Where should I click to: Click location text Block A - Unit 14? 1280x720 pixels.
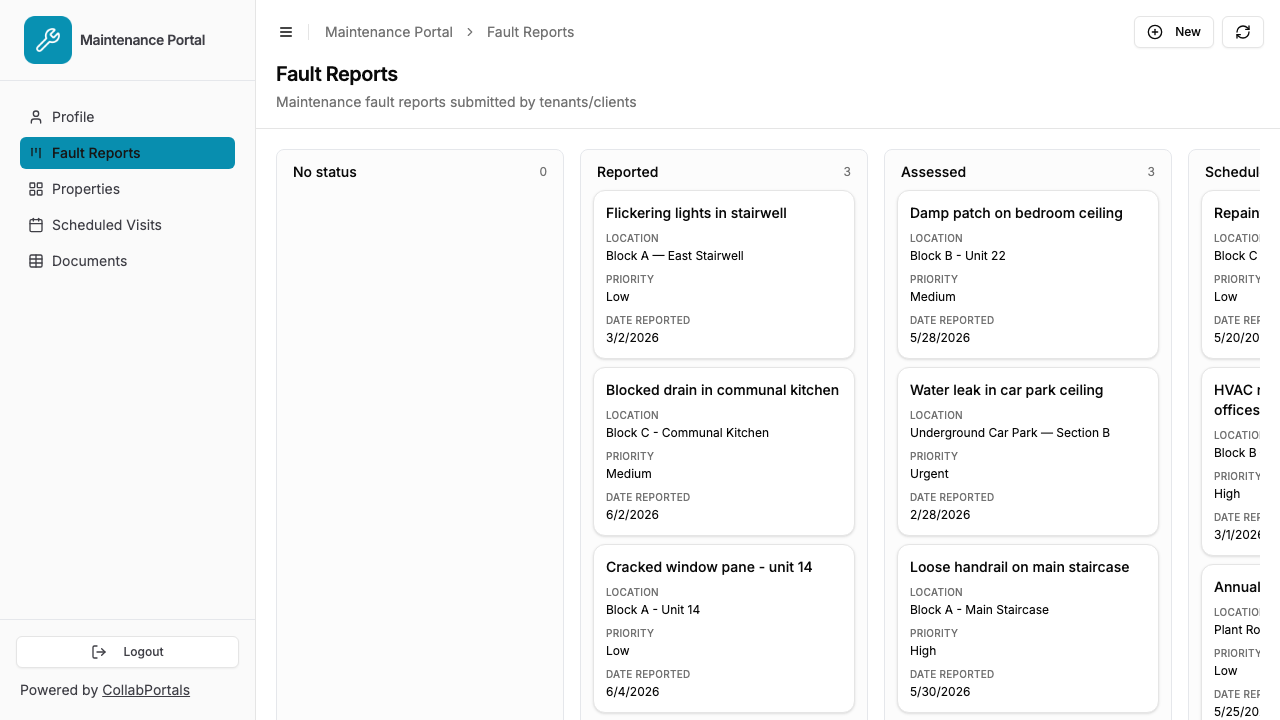tap(653, 610)
